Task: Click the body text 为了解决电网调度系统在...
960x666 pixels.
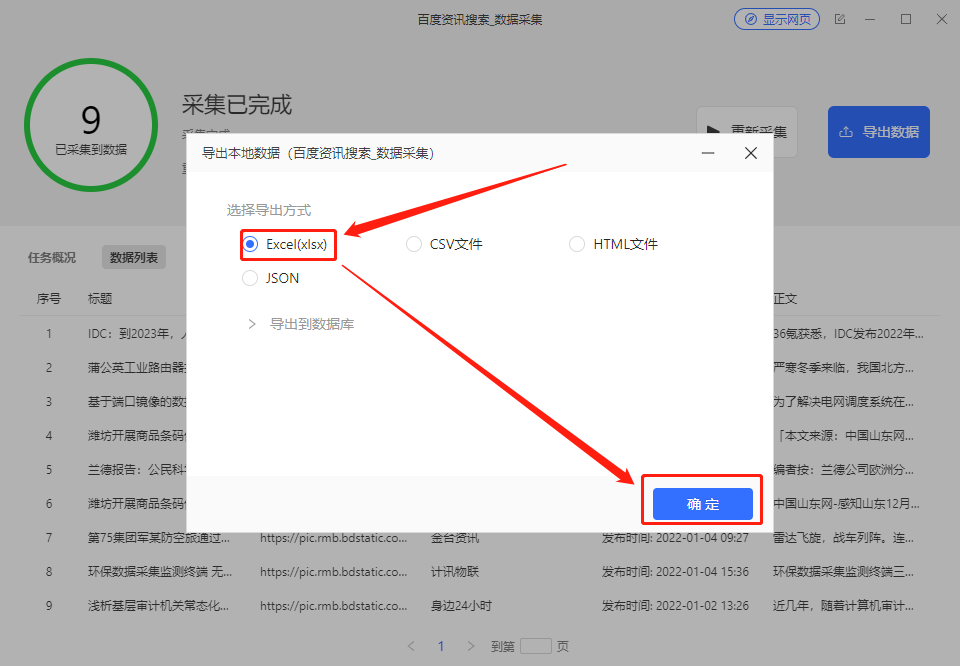Action: point(844,402)
